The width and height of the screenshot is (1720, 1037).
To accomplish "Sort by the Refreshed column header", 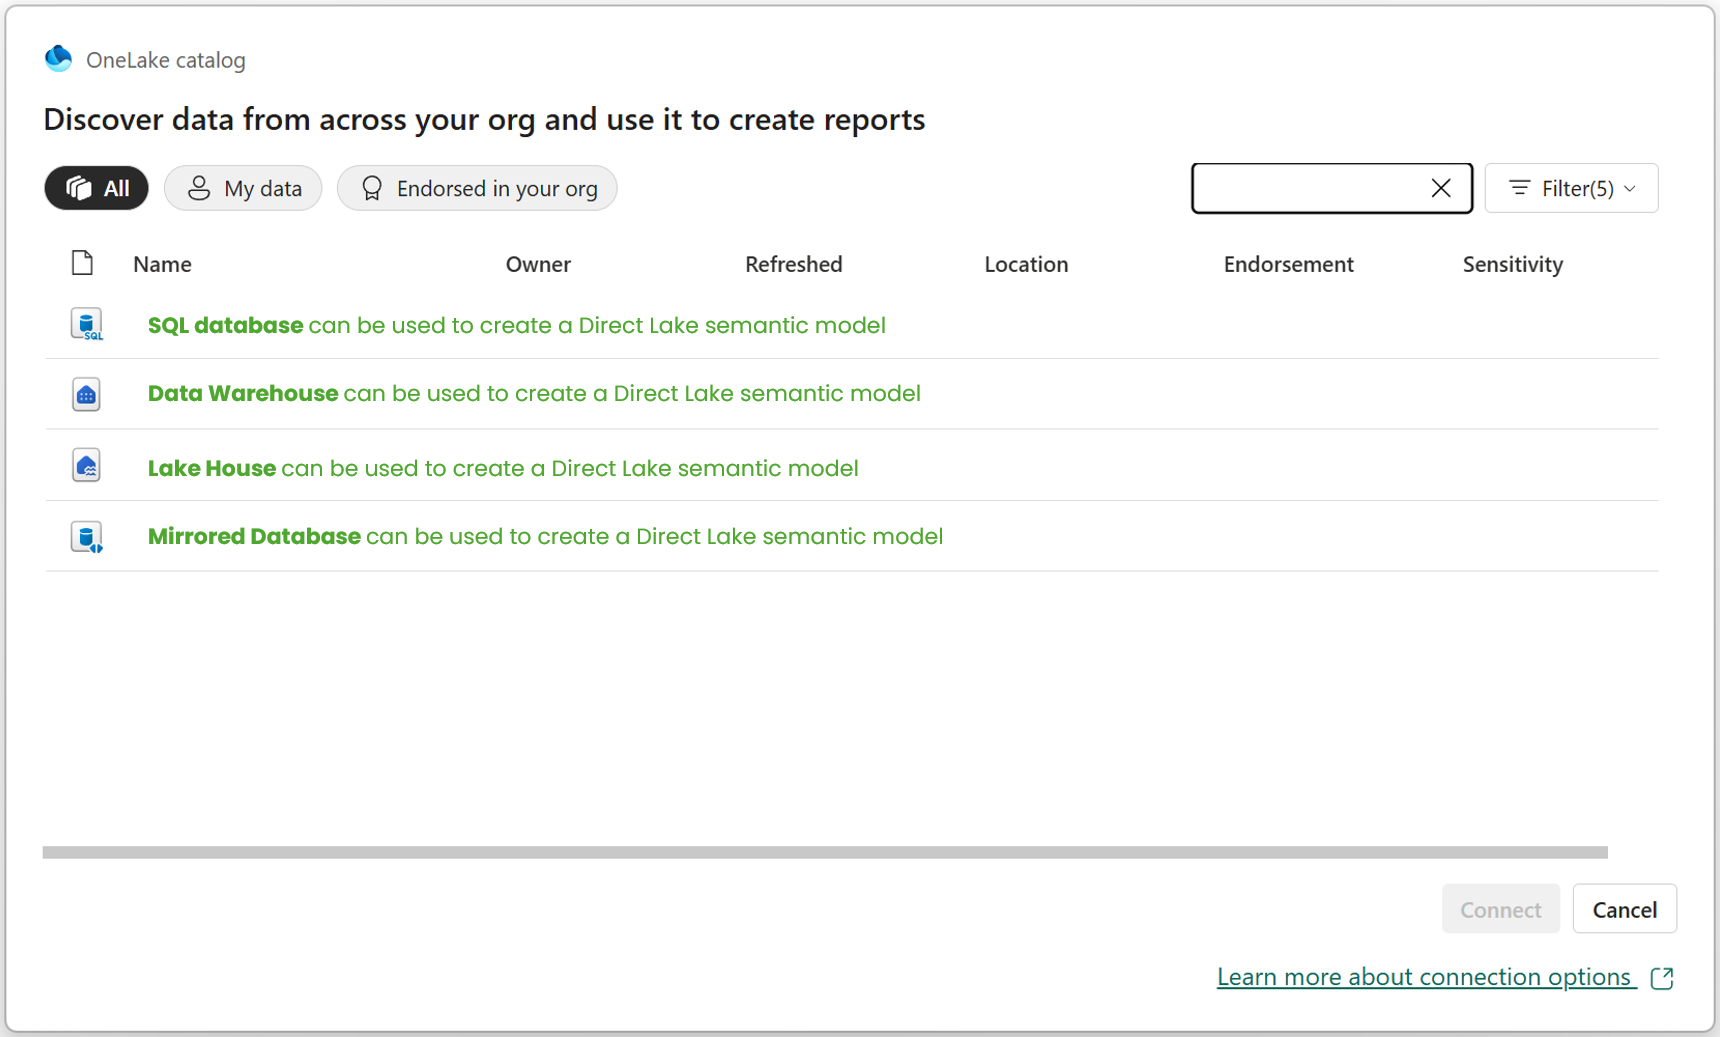I will pyautogui.click(x=794, y=264).
